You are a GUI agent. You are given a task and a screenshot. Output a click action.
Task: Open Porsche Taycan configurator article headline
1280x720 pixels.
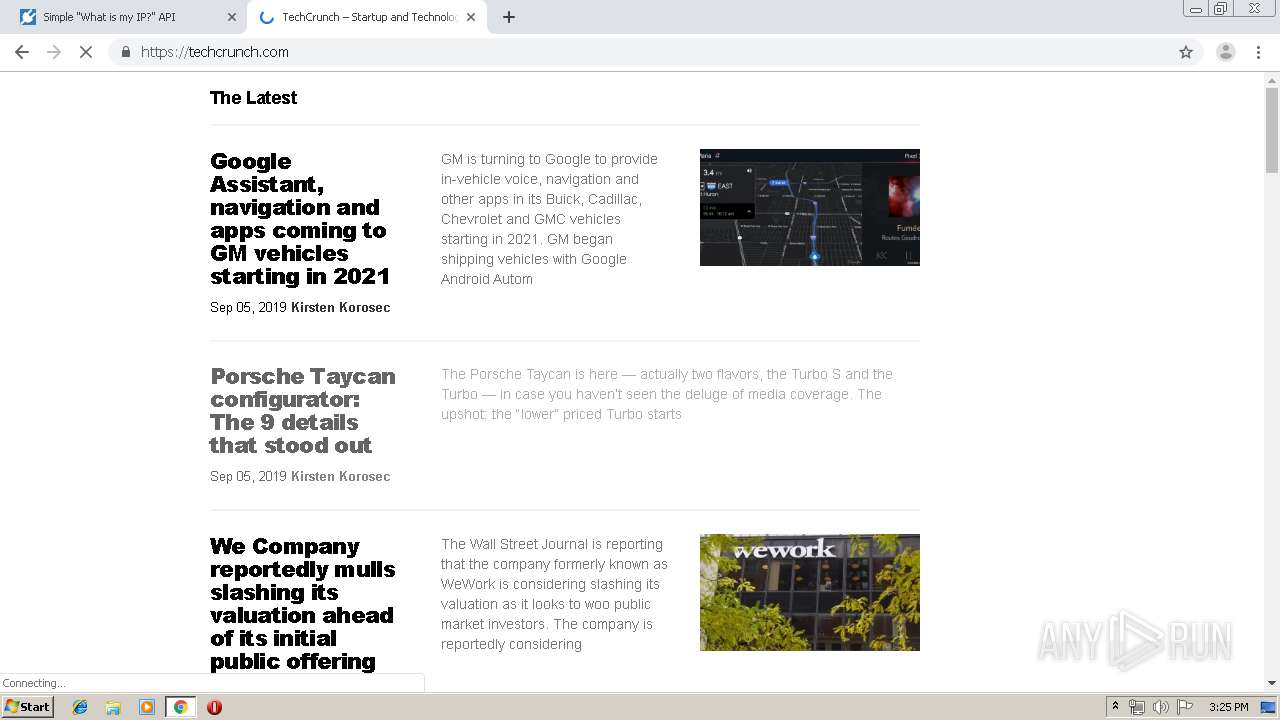click(x=303, y=411)
